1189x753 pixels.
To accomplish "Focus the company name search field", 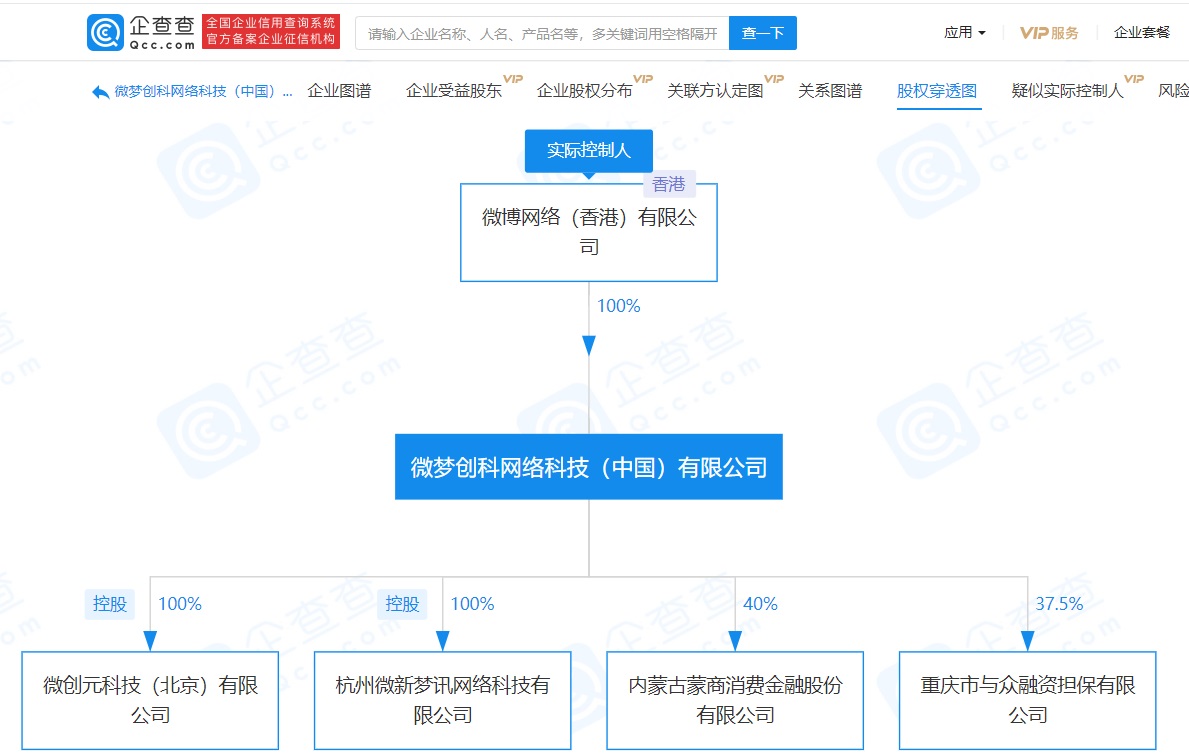I will point(542,33).
